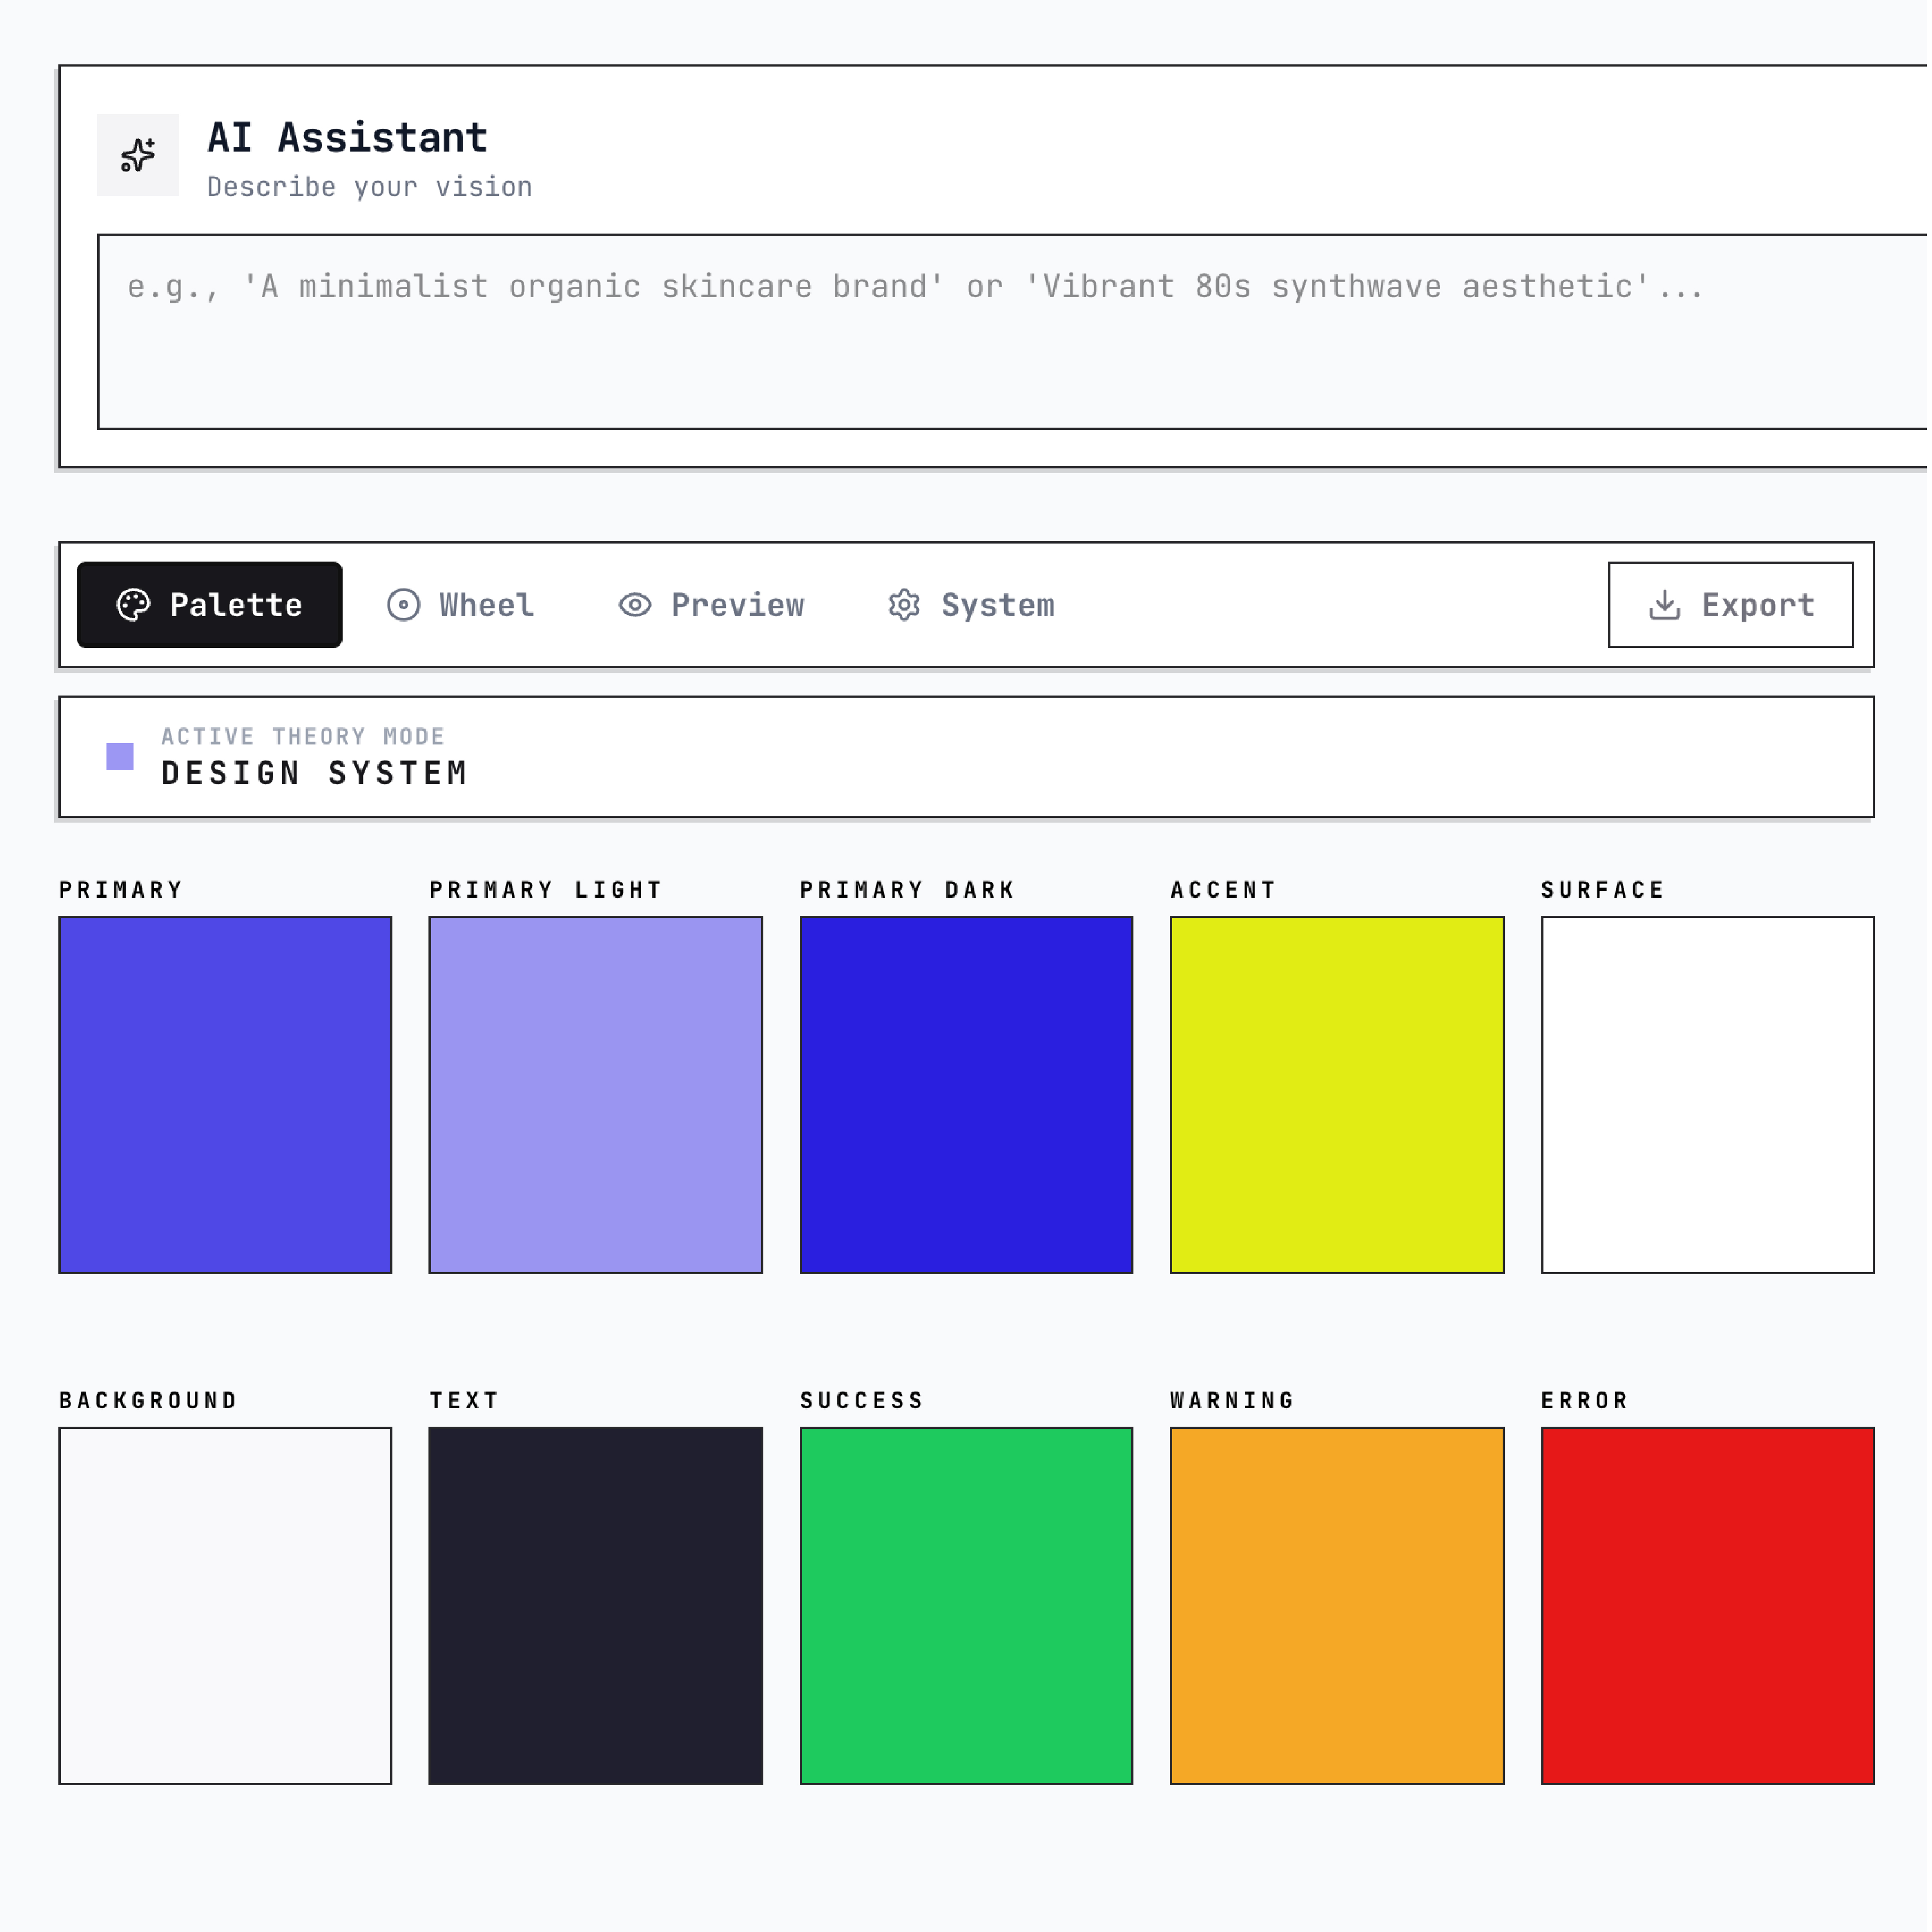This screenshot has width=1932, height=1932.
Task: Open the Preview tab
Action: tap(712, 605)
